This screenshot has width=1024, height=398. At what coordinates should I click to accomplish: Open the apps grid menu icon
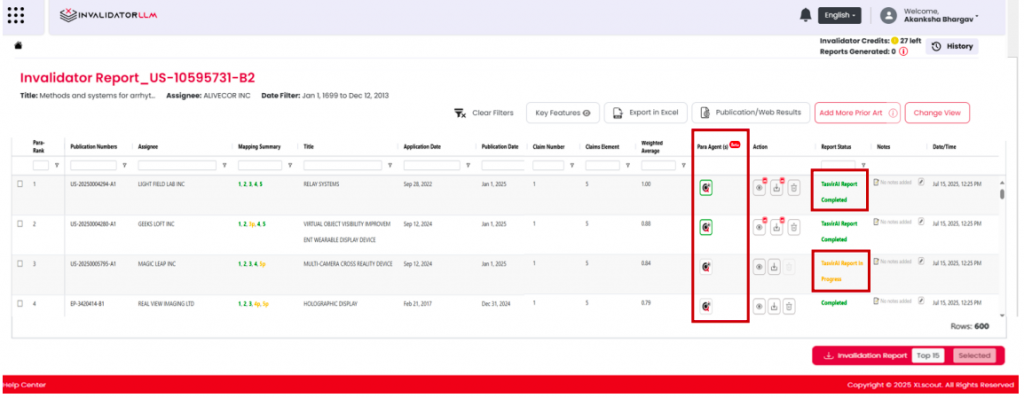point(16,14)
